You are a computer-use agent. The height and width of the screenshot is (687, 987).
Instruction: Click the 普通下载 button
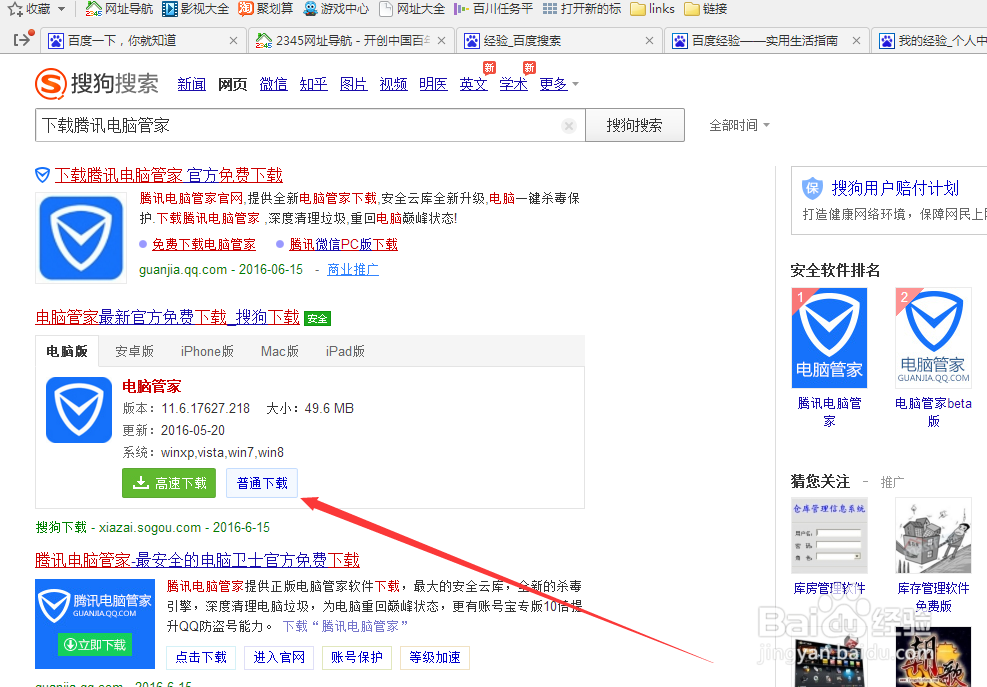(x=262, y=483)
